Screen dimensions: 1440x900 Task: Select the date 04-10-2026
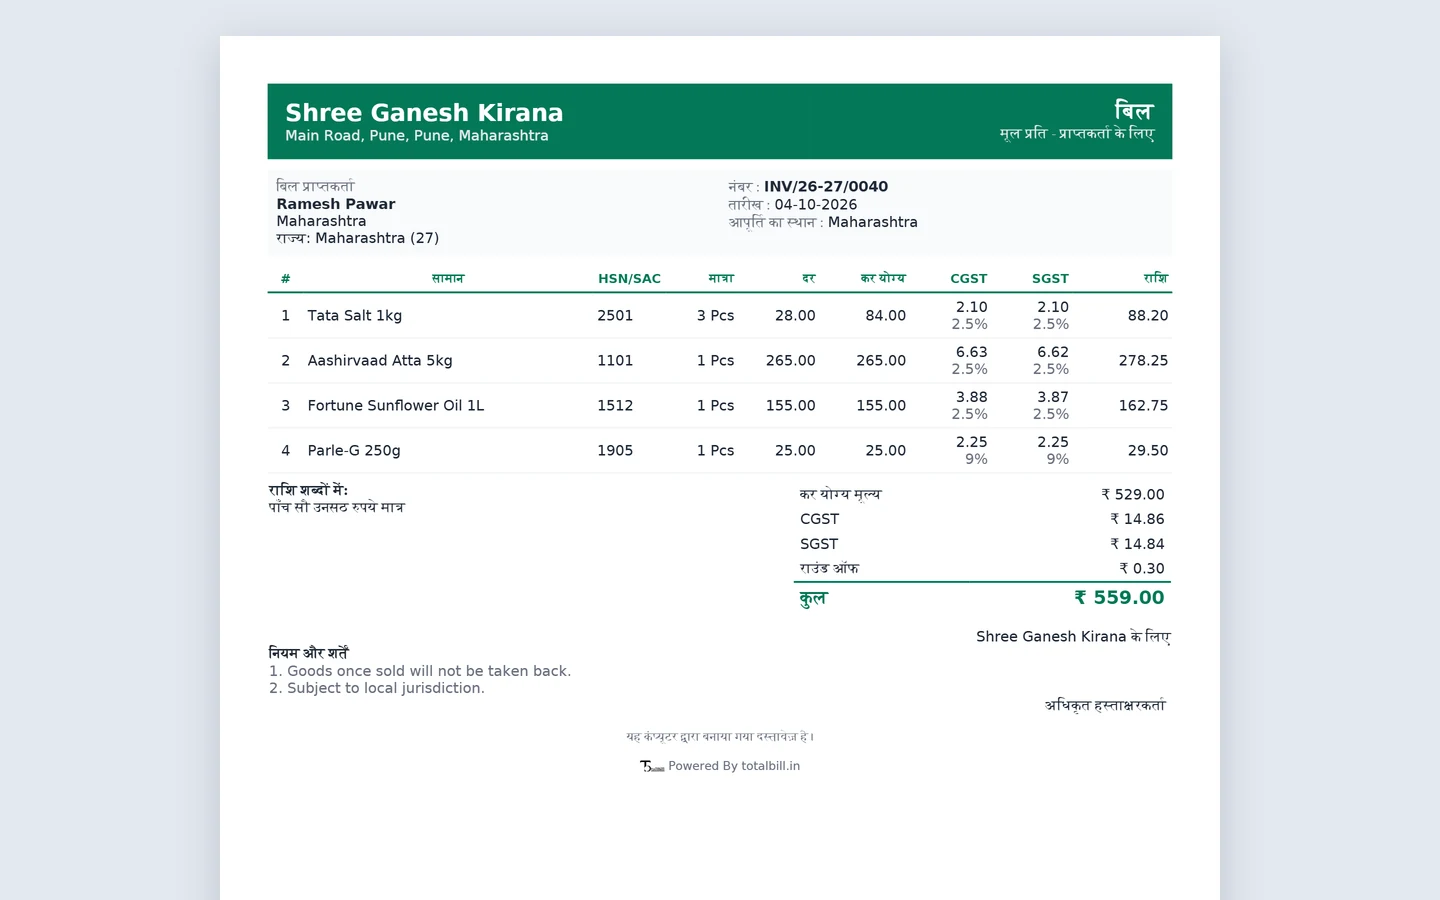point(816,204)
